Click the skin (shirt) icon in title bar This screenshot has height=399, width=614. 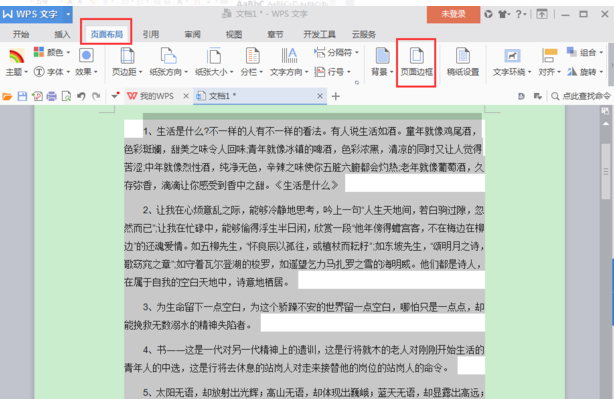[x=502, y=14]
